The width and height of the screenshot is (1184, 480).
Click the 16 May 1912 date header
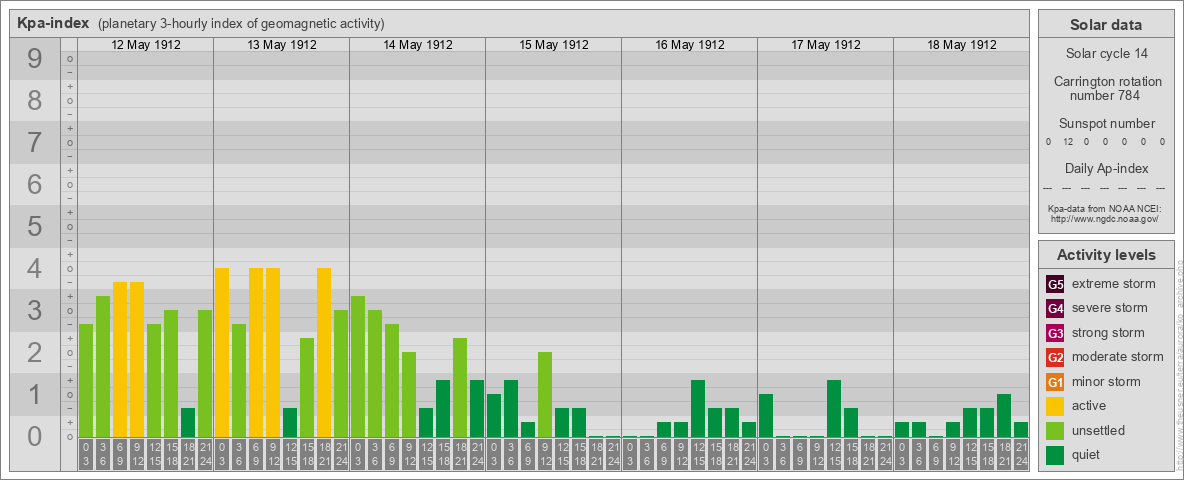click(689, 45)
